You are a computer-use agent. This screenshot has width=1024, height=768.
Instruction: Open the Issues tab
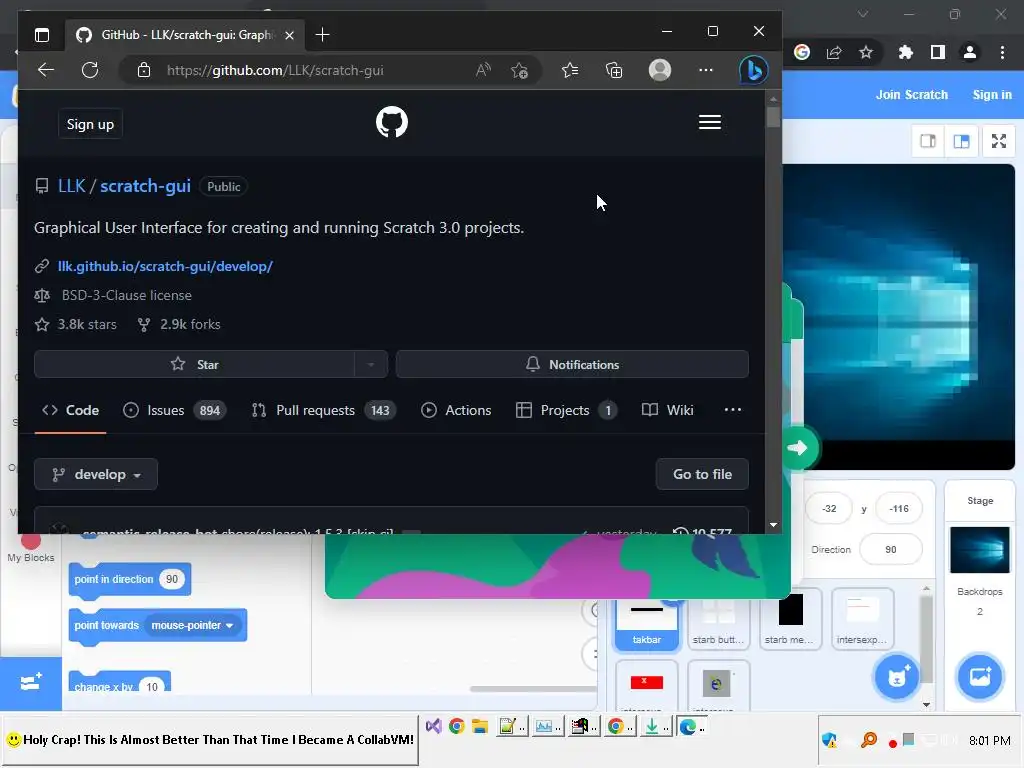coord(174,410)
